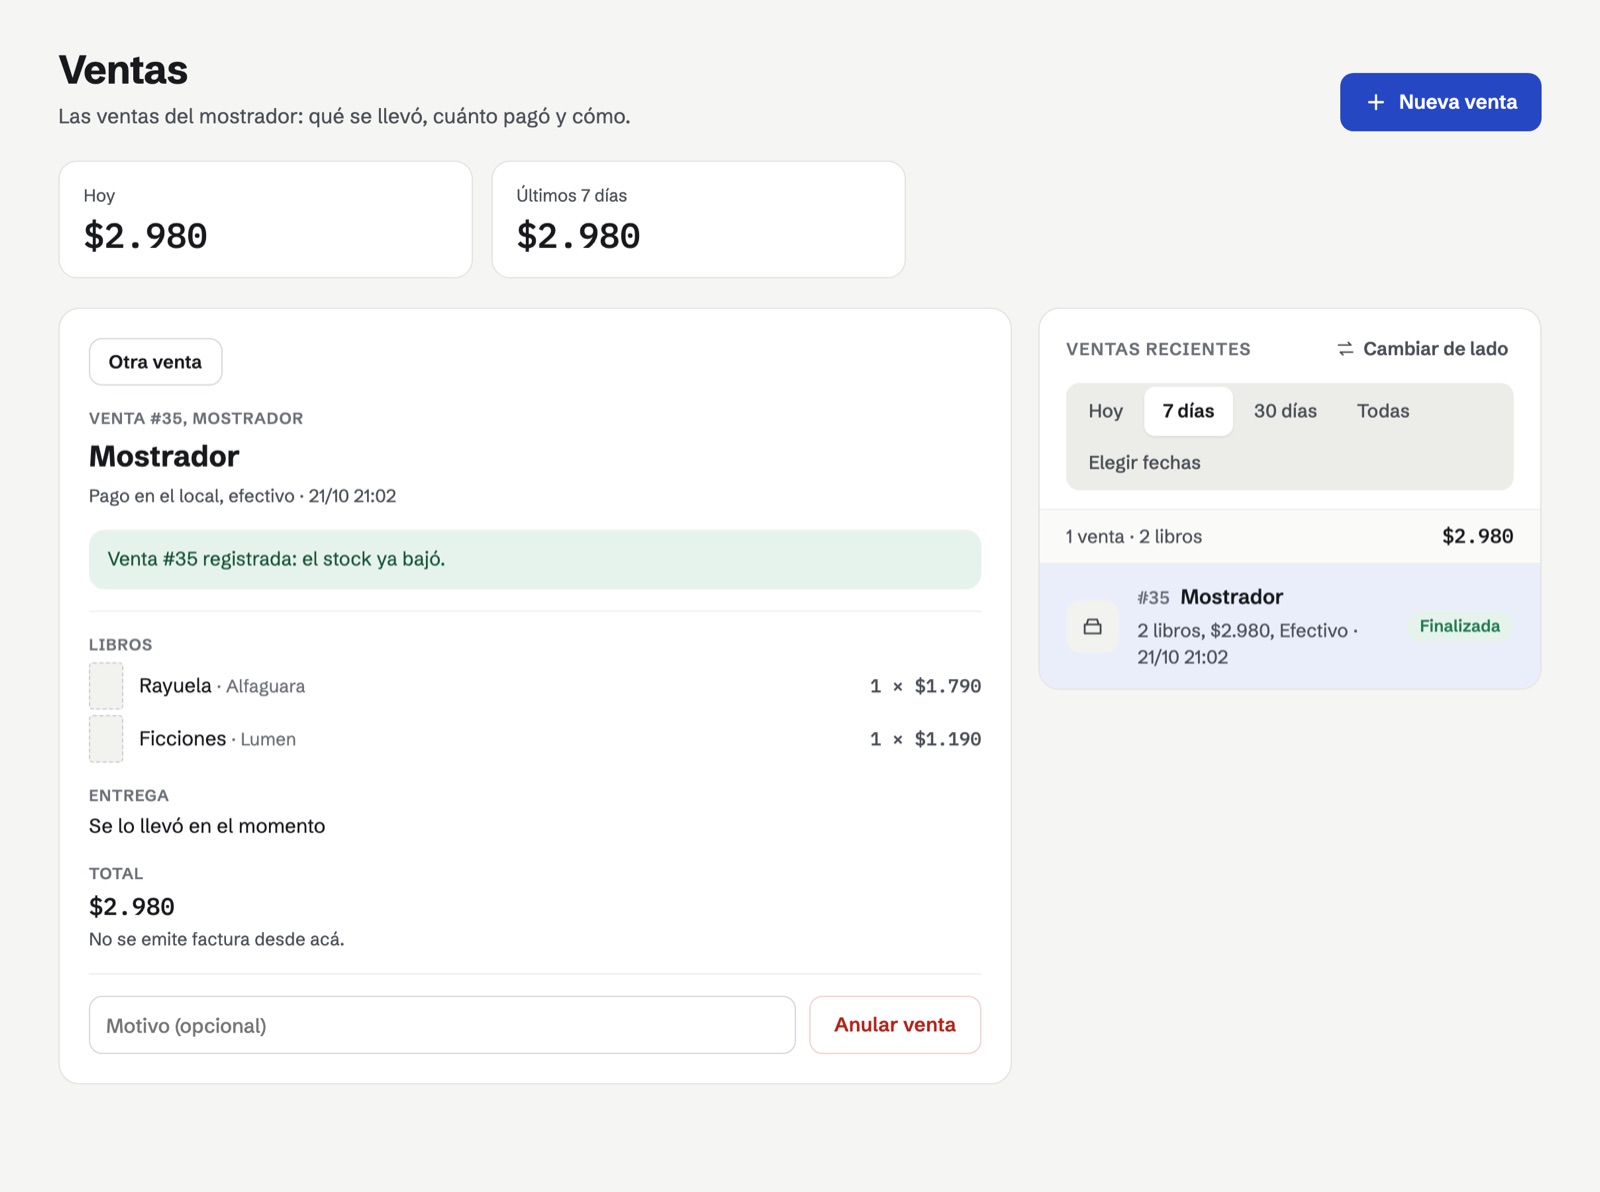Focus the Motivo (opcional) input field
1600x1192 pixels.
442,1025
